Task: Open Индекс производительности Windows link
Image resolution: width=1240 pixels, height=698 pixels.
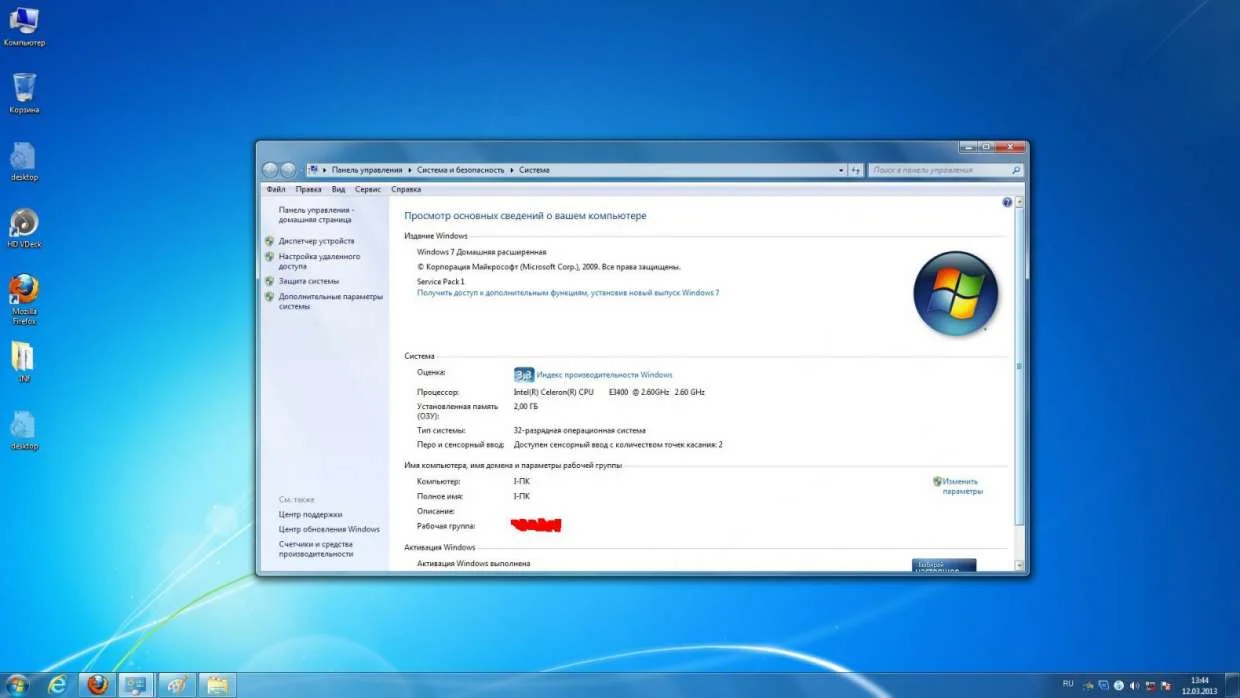Action: 604,375
